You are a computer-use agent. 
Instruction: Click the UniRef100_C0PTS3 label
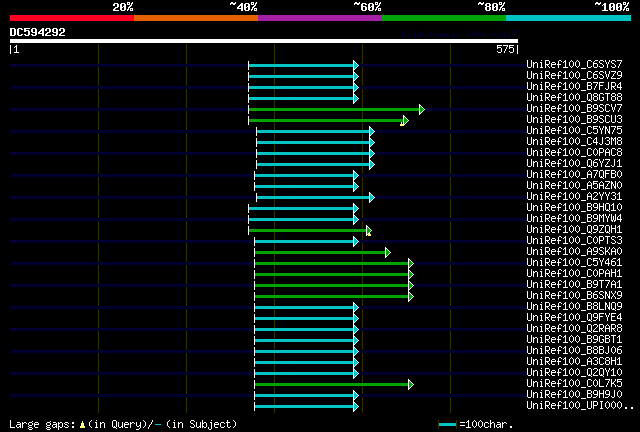(574, 241)
